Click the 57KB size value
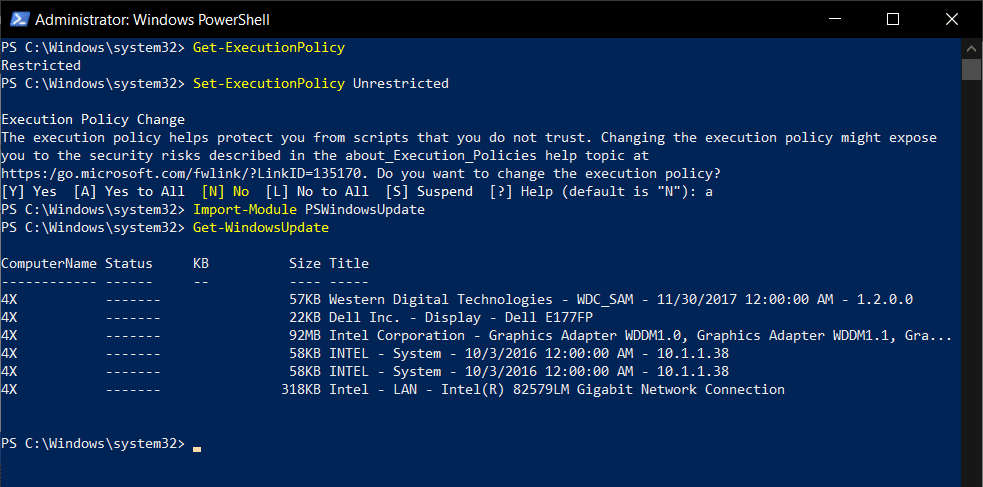983x487 pixels. coord(305,300)
